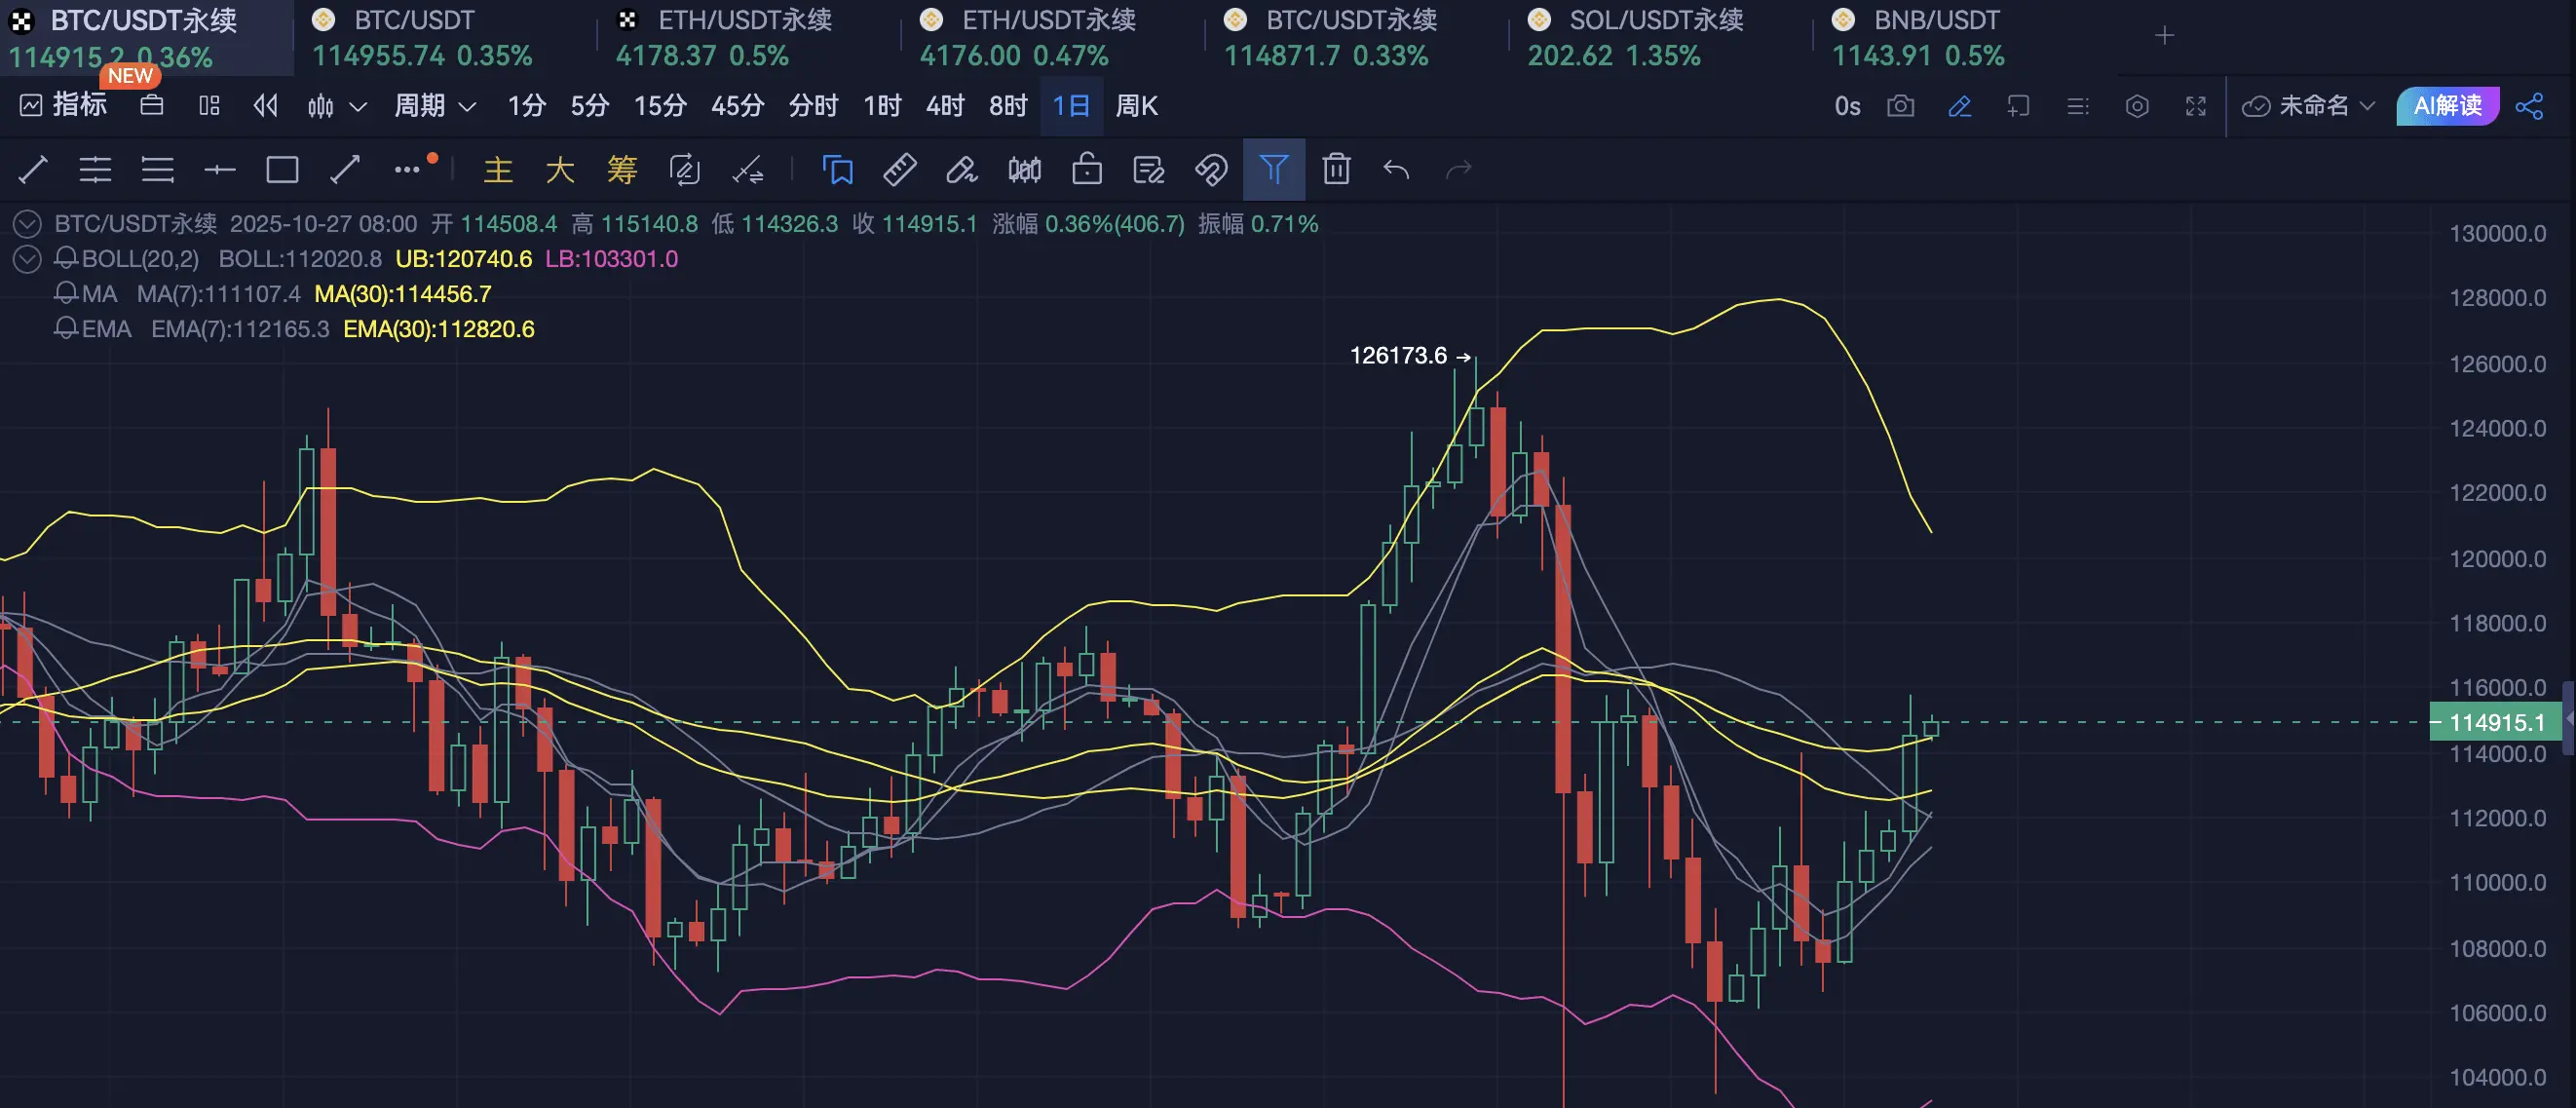Click the ruler measurement tool

coord(899,169)
